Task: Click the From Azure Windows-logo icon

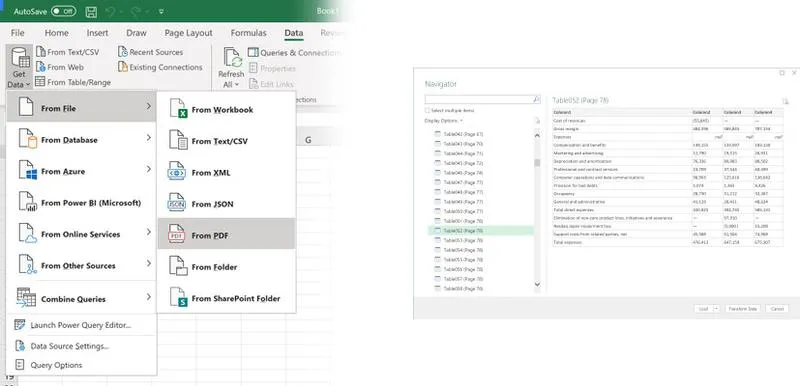Action: [x=27, y=170]
